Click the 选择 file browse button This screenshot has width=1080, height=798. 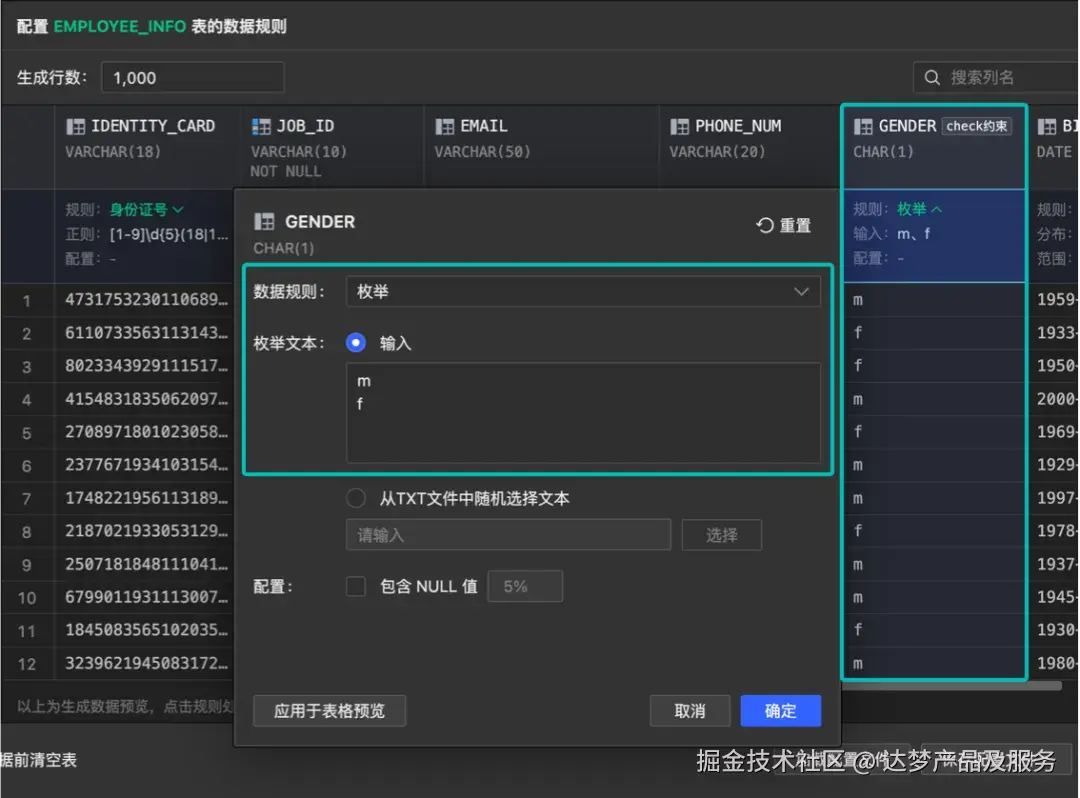coord(721,535)
